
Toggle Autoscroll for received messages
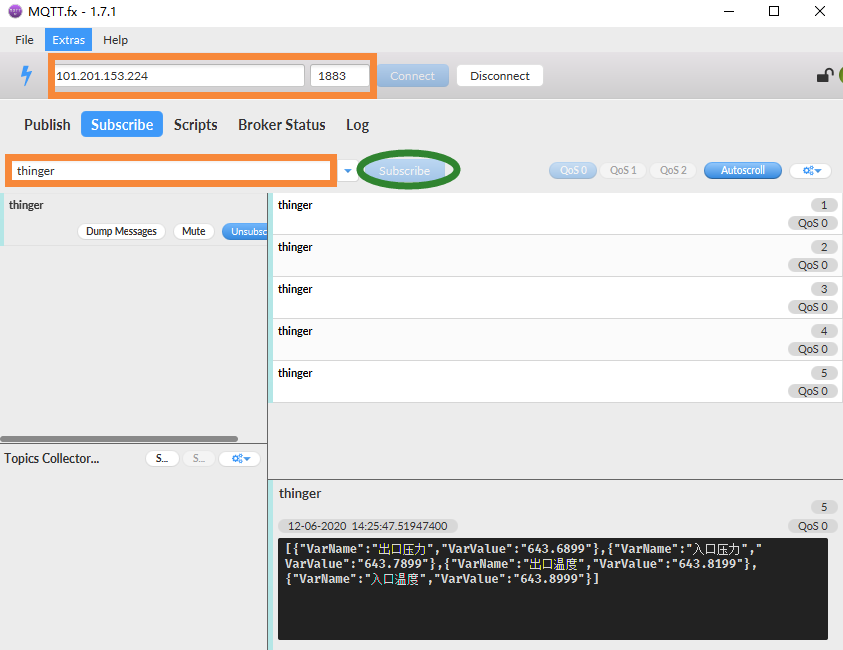(x=742, y=170)
